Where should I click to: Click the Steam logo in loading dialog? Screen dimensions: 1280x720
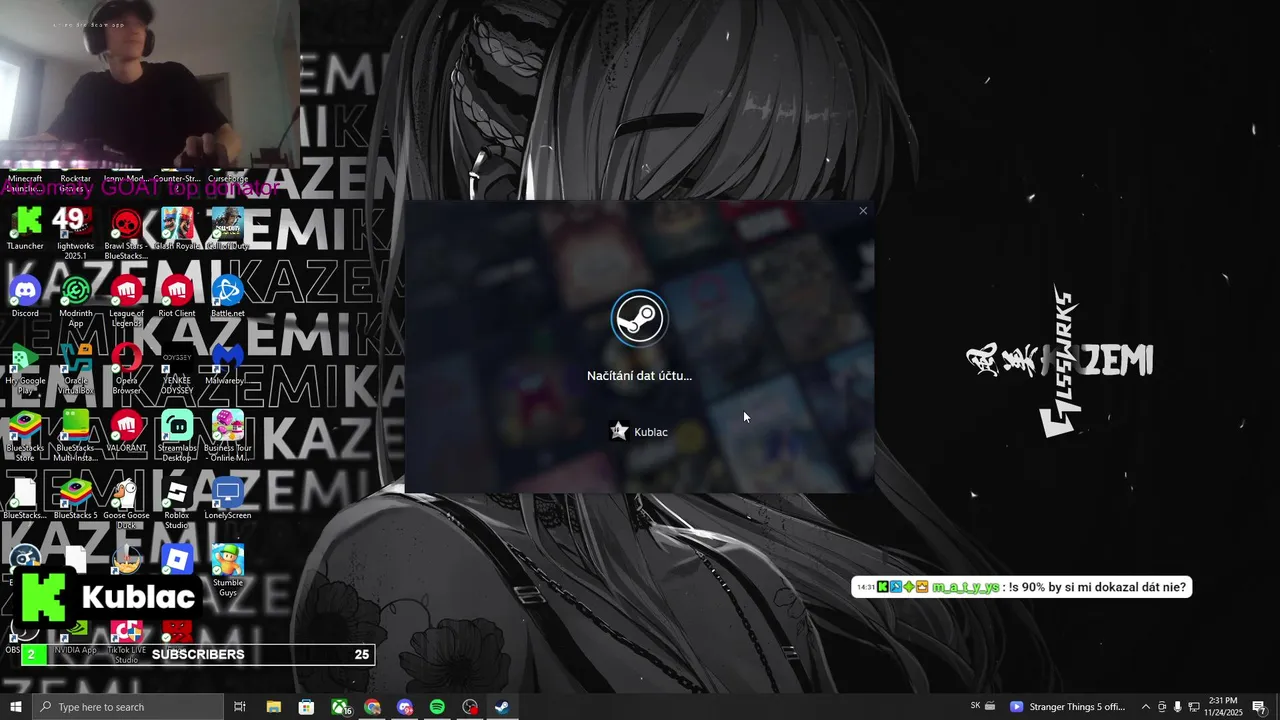pyautogui.click(x=639, y=318)
